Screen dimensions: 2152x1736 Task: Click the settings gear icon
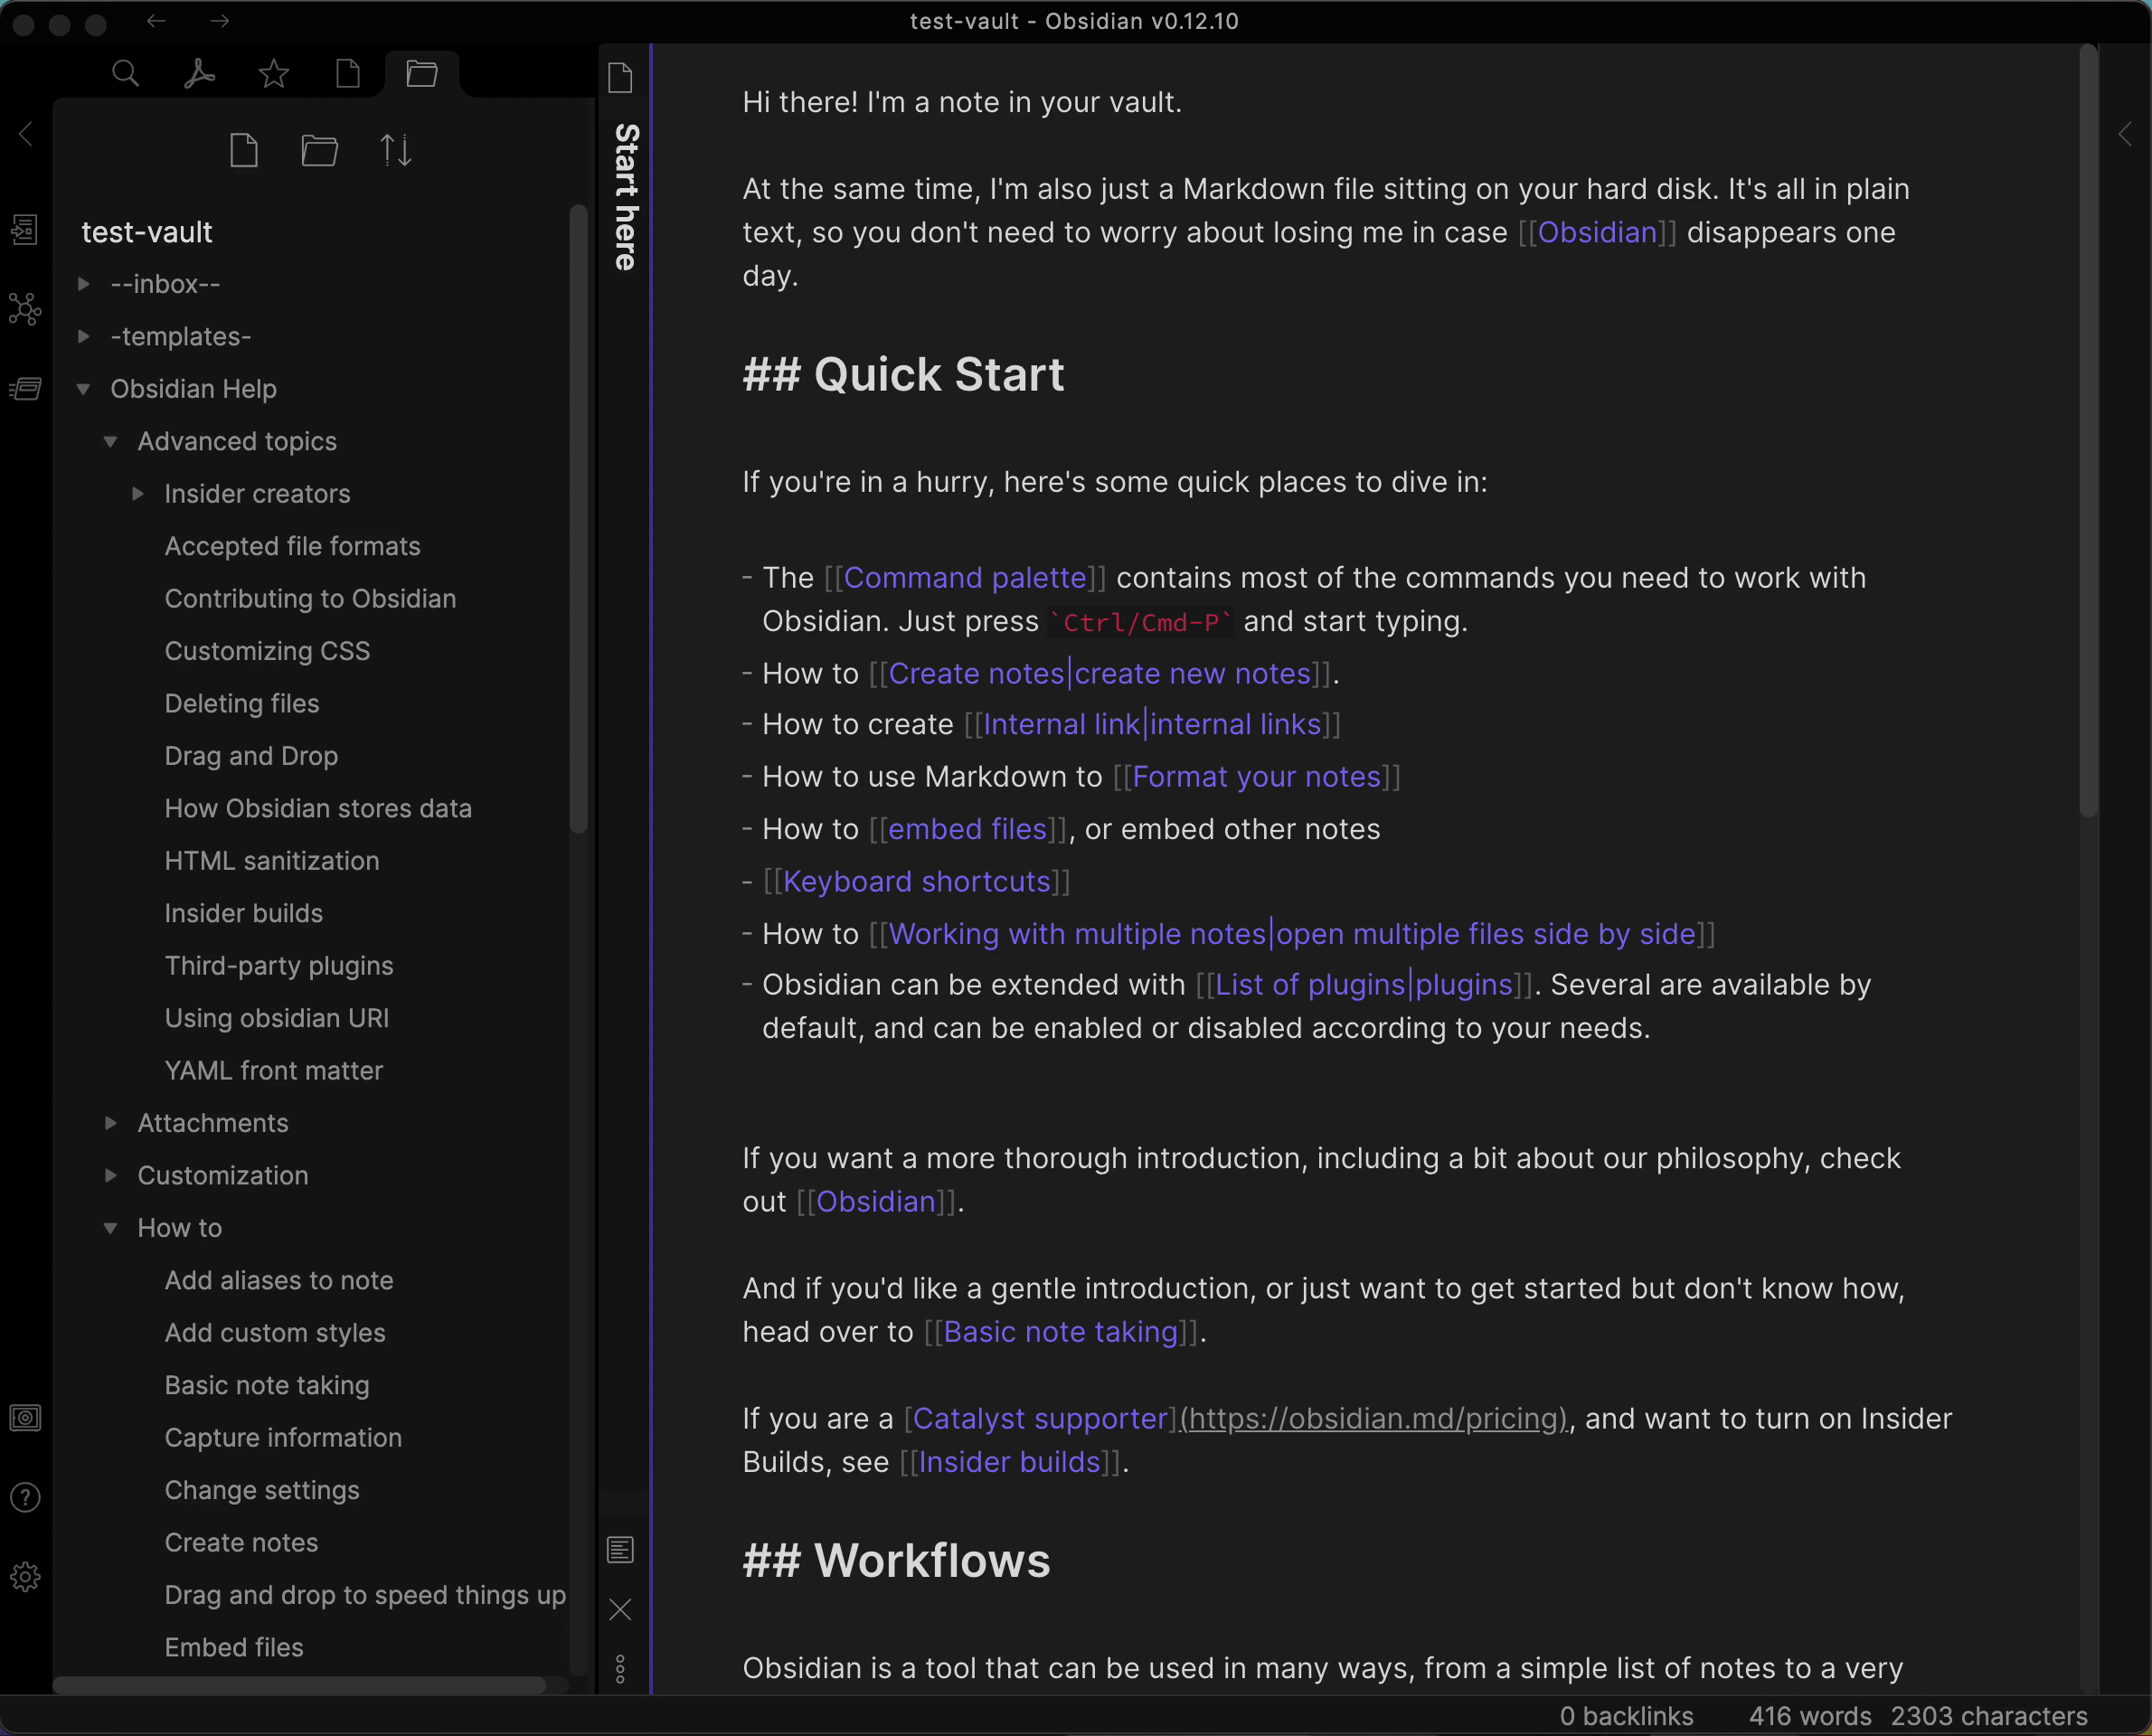tap(24, 1577)
